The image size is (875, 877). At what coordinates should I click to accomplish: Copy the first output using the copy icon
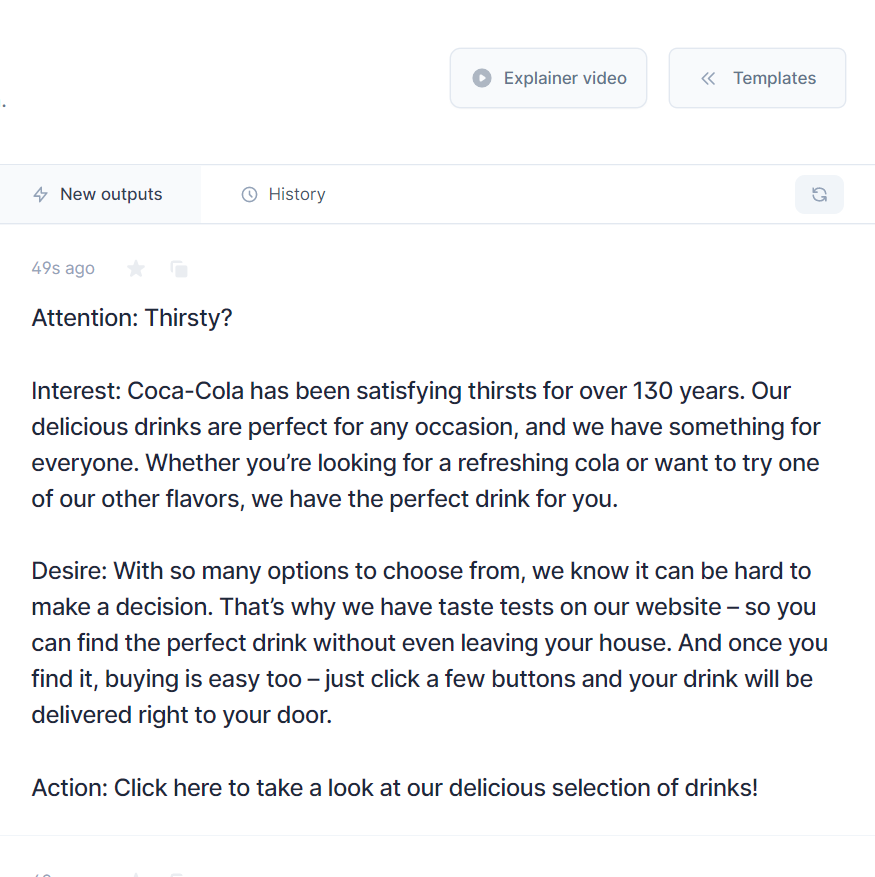[179, 269]
